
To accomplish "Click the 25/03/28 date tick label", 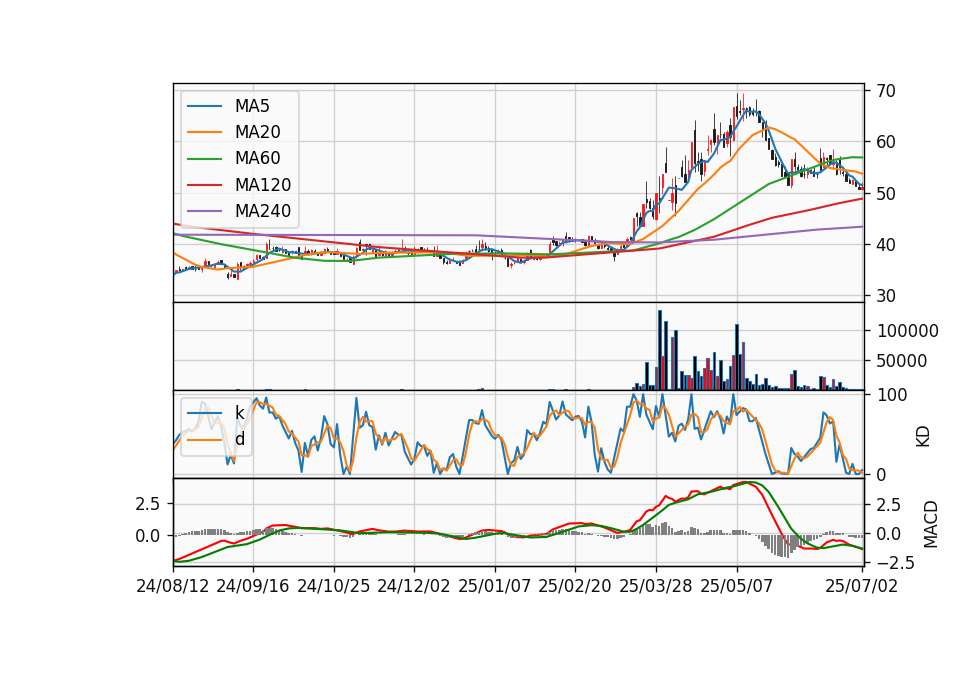I will coord(656,586).
